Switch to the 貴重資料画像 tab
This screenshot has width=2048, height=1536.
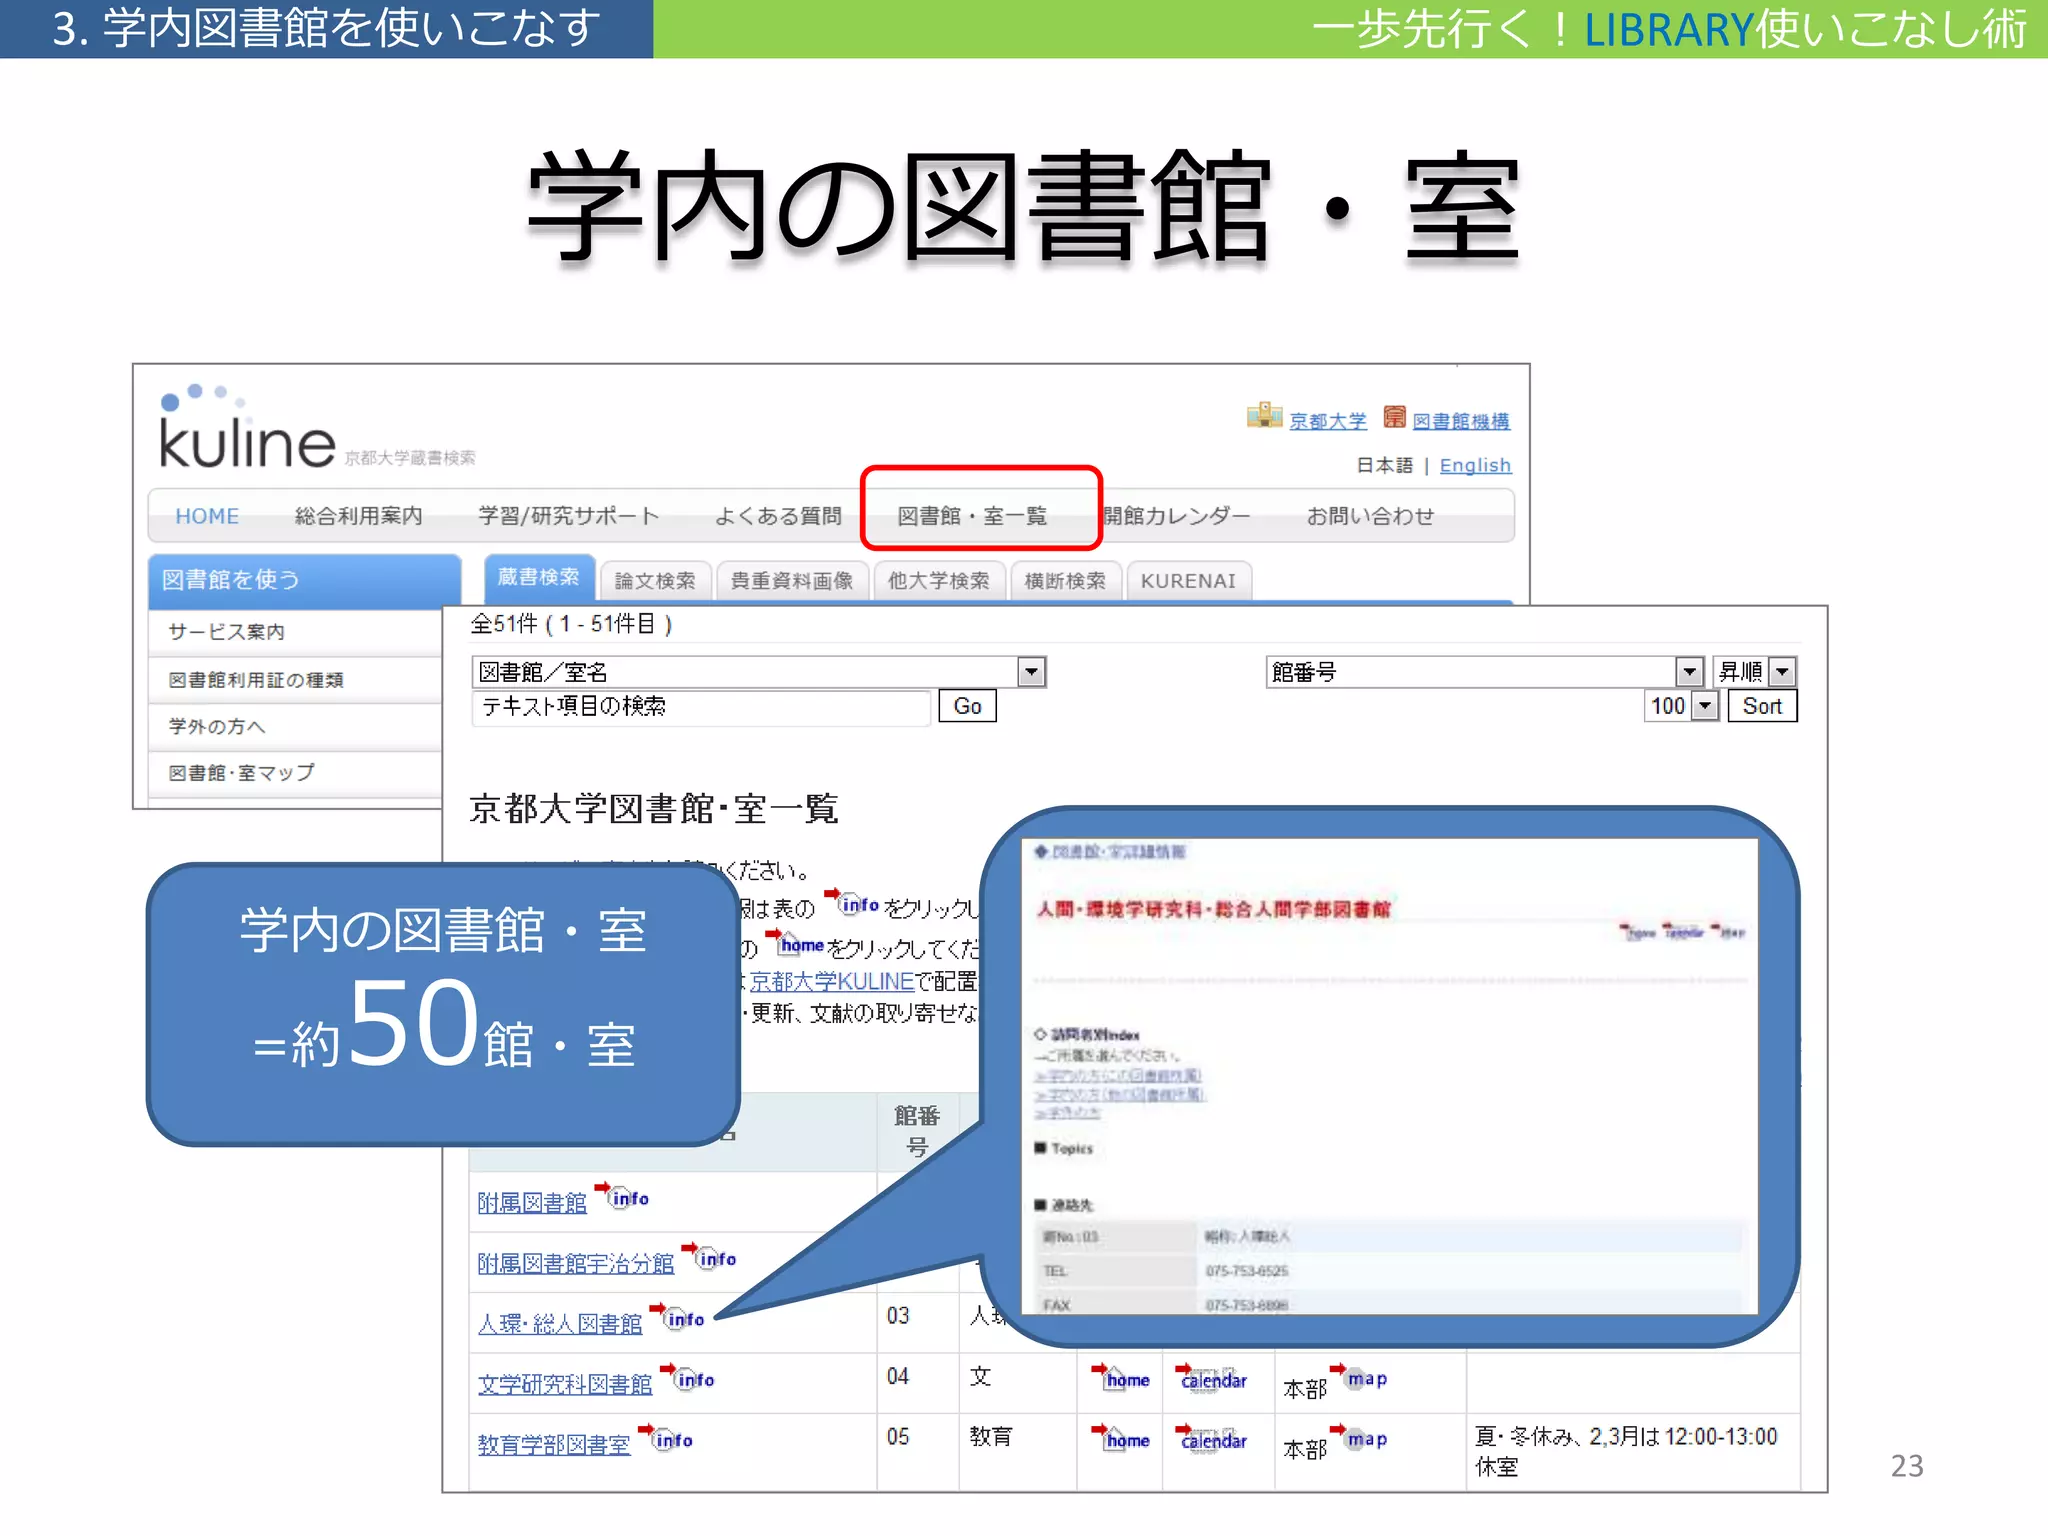pyautogui.click(x=792, y=581)
